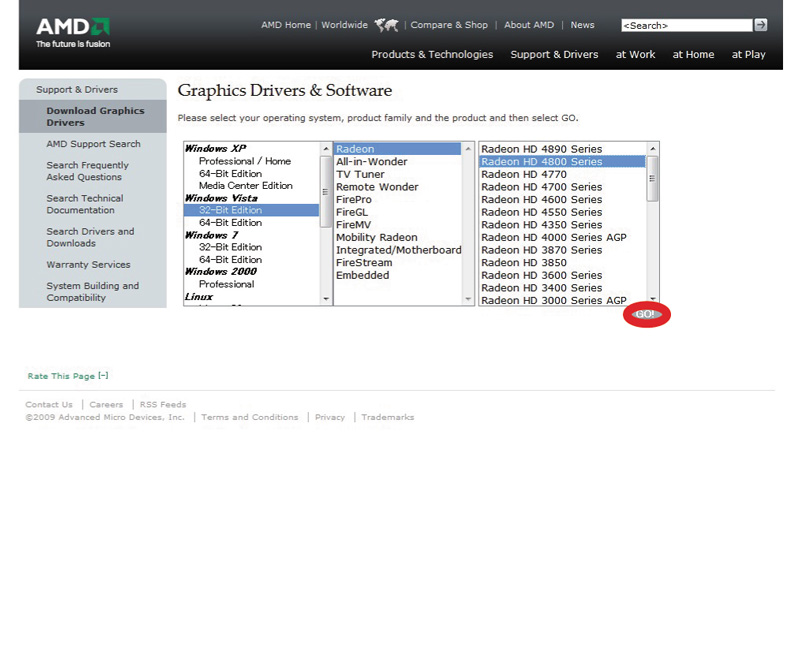
Task: Select Radeon HD 3850
Action: click(x=523, y=263)
